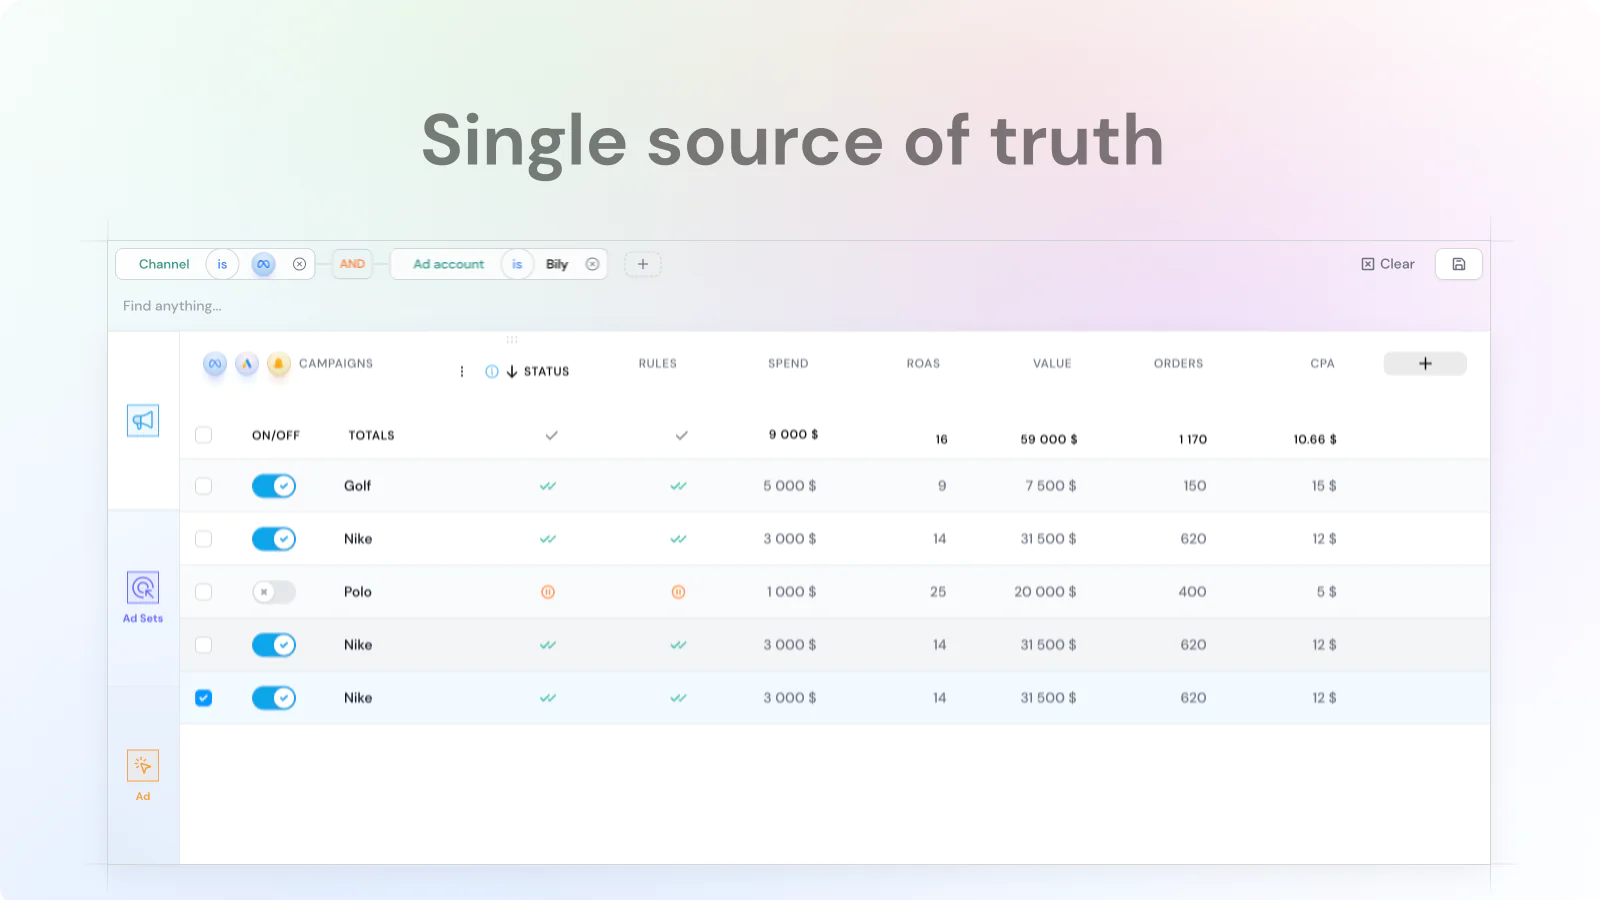Click the TOTALS row label
Viewport: 1600px width, 900px height.
[x=371, y=436]
